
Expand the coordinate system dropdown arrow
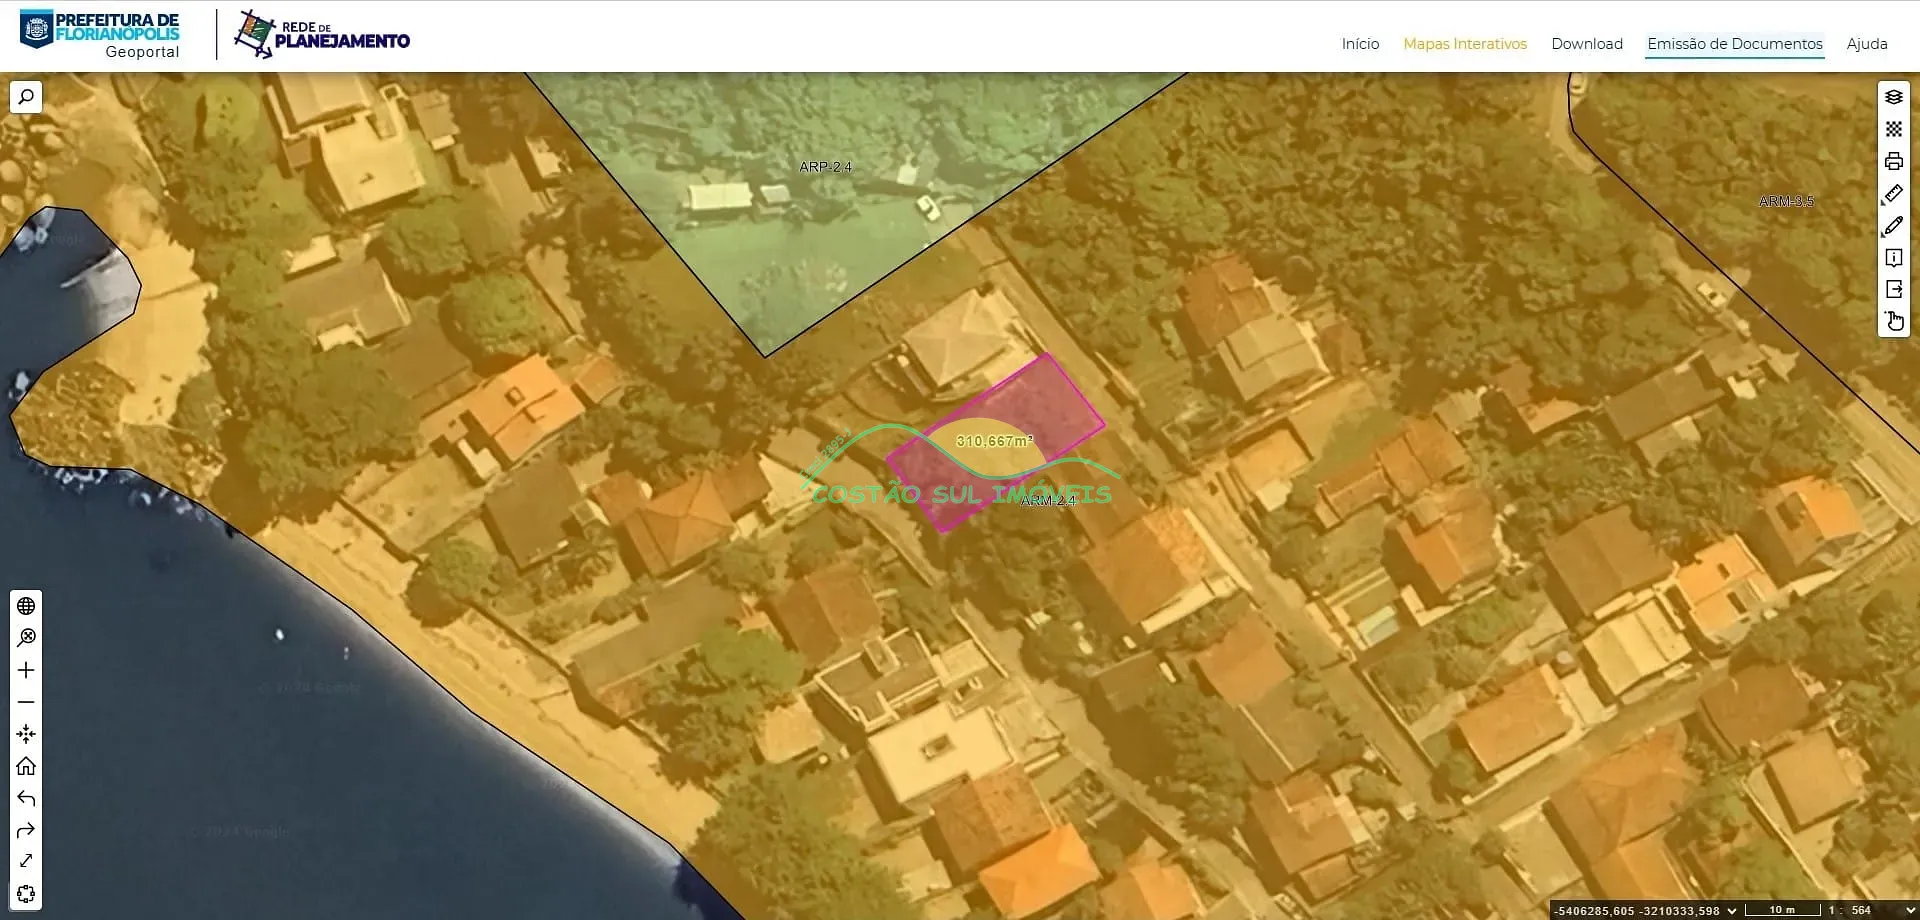[1732, 911]
